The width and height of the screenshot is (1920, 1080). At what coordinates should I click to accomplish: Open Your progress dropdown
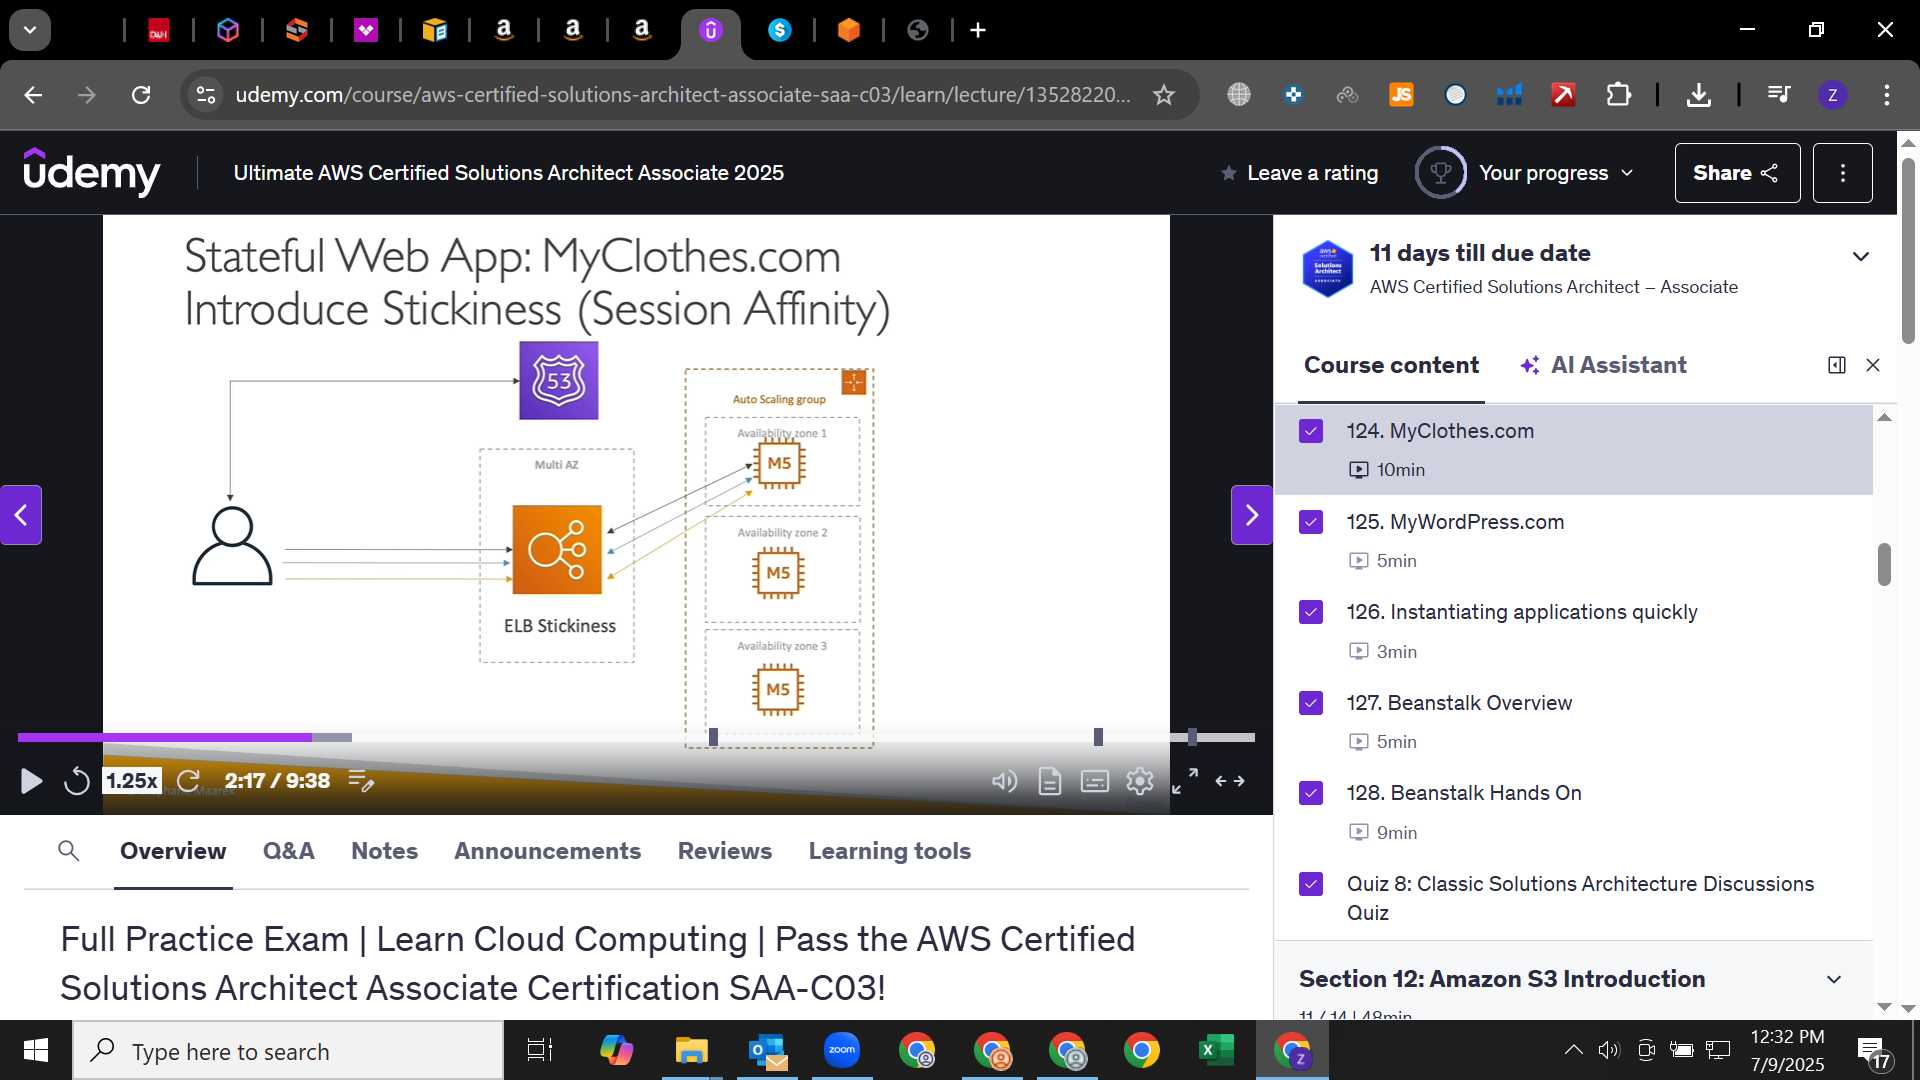[1525, 173]
